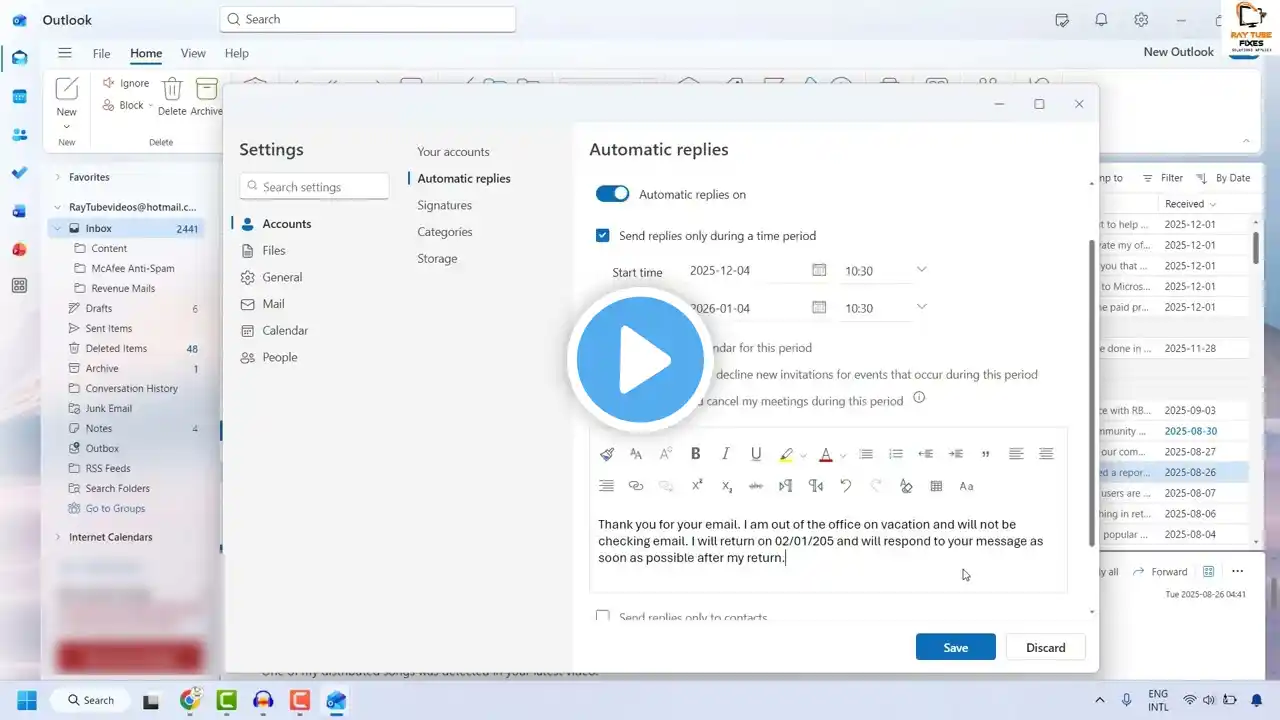Insert a table into the reply
The image size is (1280, 720).
[936, 486]
